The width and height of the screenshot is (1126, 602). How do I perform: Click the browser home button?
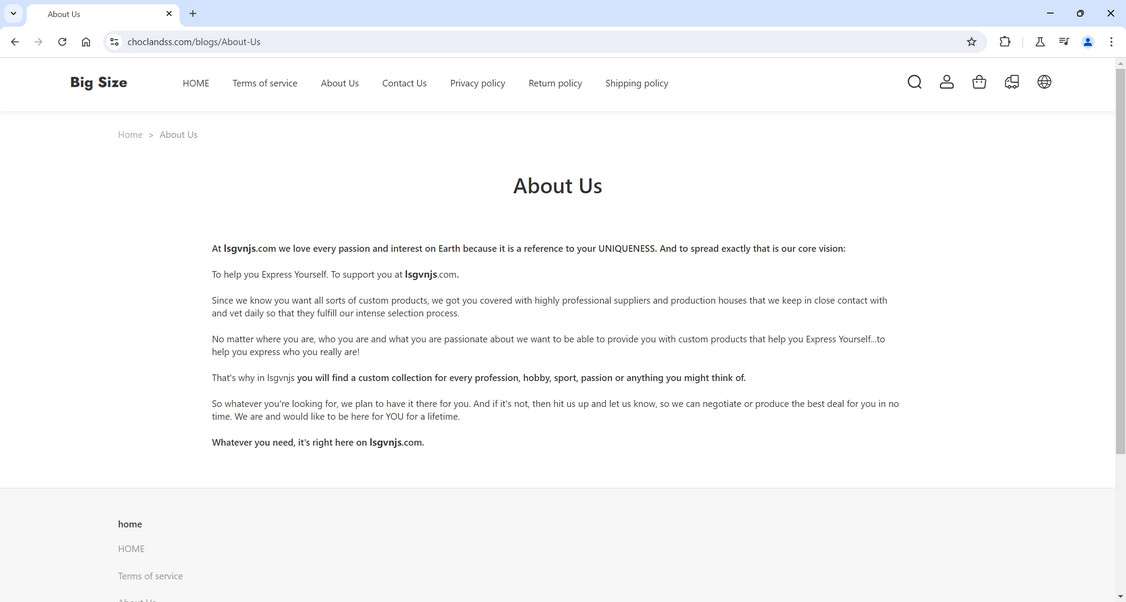click(x=85, y=42)
